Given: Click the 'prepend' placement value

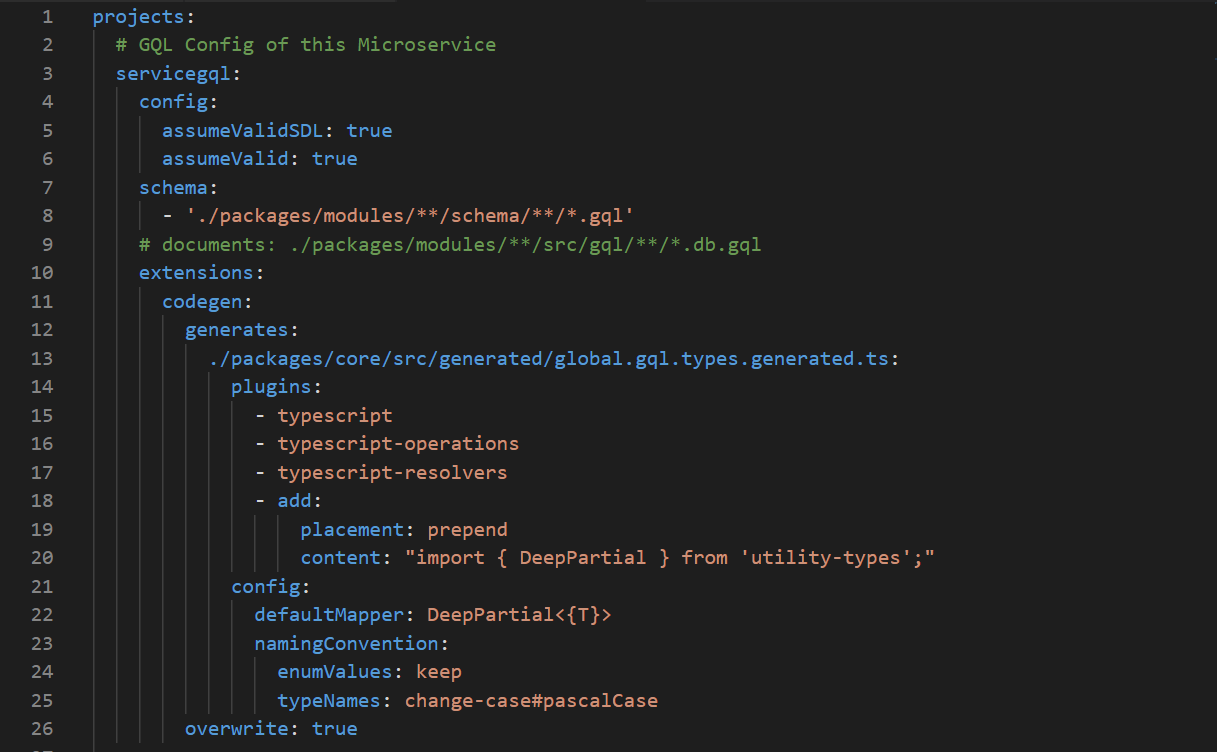Looking at the screenshot, I should click(467, 529).
